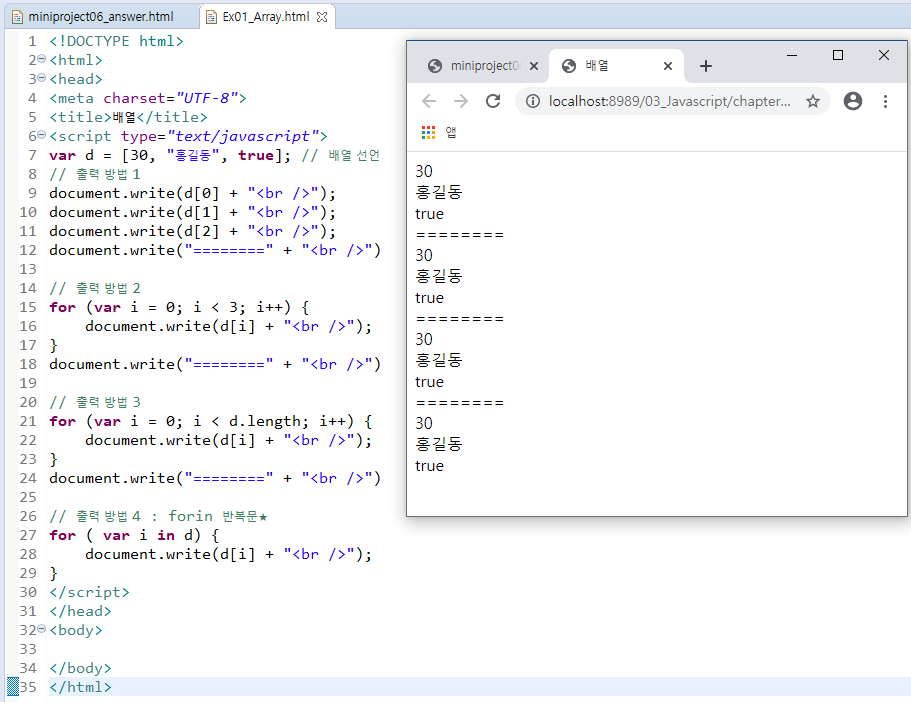The width and height of the screenshot is (911, 702).
Task: Click the 'i < d.length' for loop line
Action: coord(210,421)
